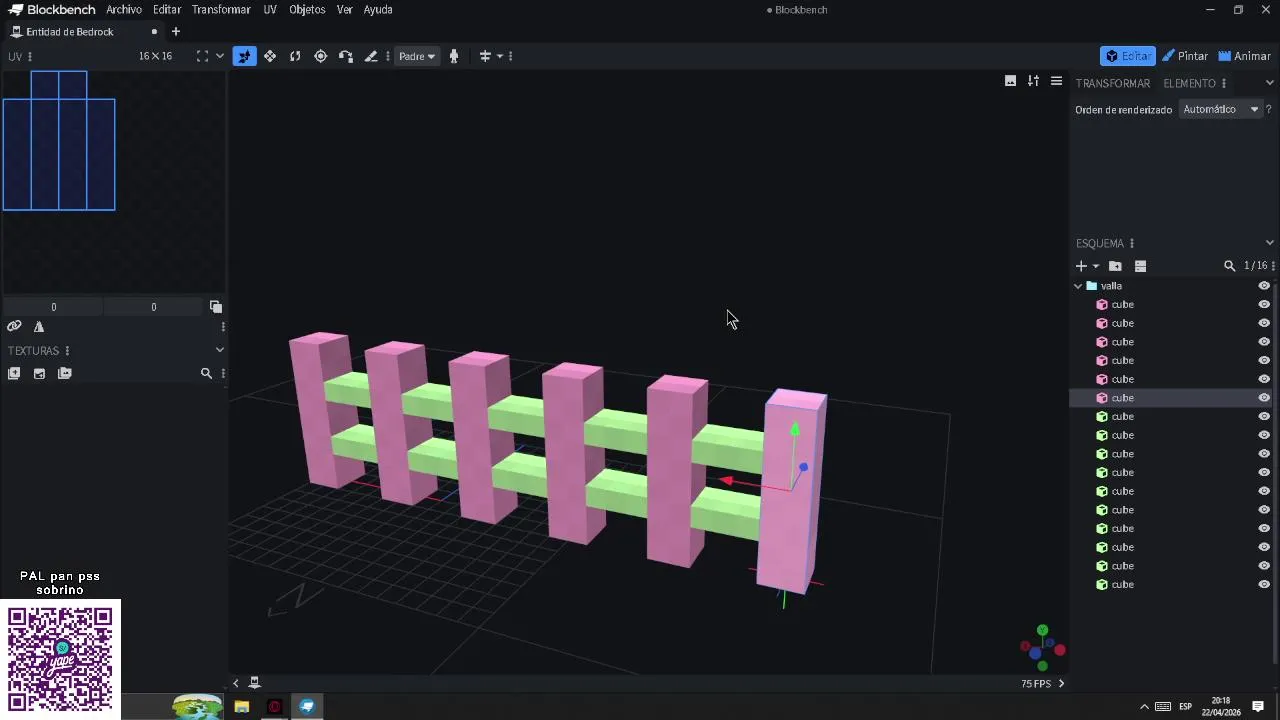Click the UV editor canvas
Image resolution: width=1280 pixels, height=720 pixels.
click(x=113, y=182)
